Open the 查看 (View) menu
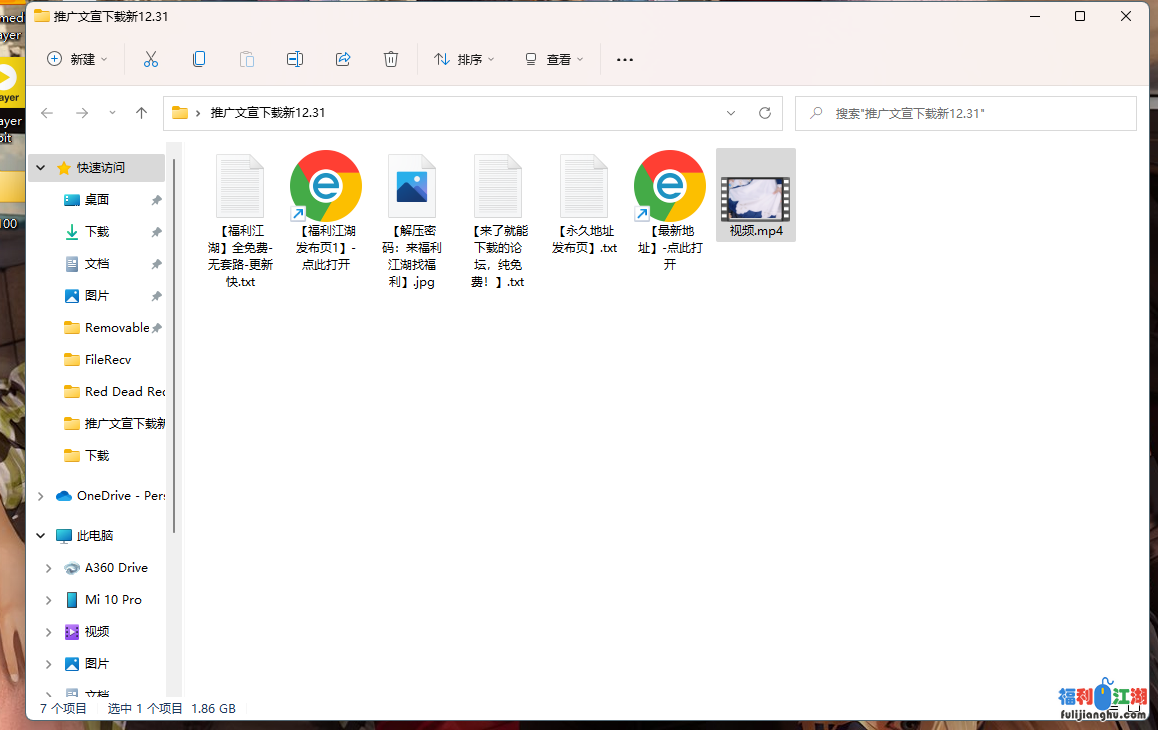Screen dimensions: 1158x730 tap(553, 60)
